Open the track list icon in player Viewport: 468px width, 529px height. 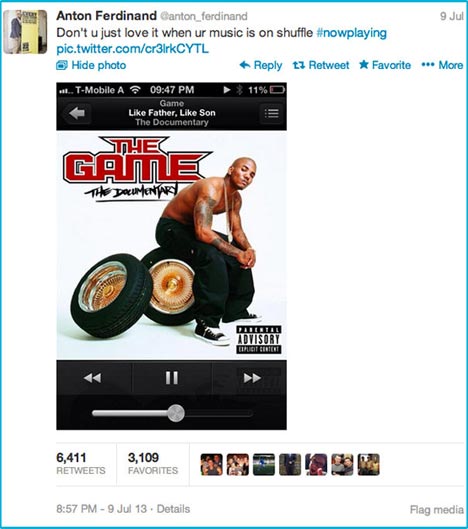coord(271,113)
